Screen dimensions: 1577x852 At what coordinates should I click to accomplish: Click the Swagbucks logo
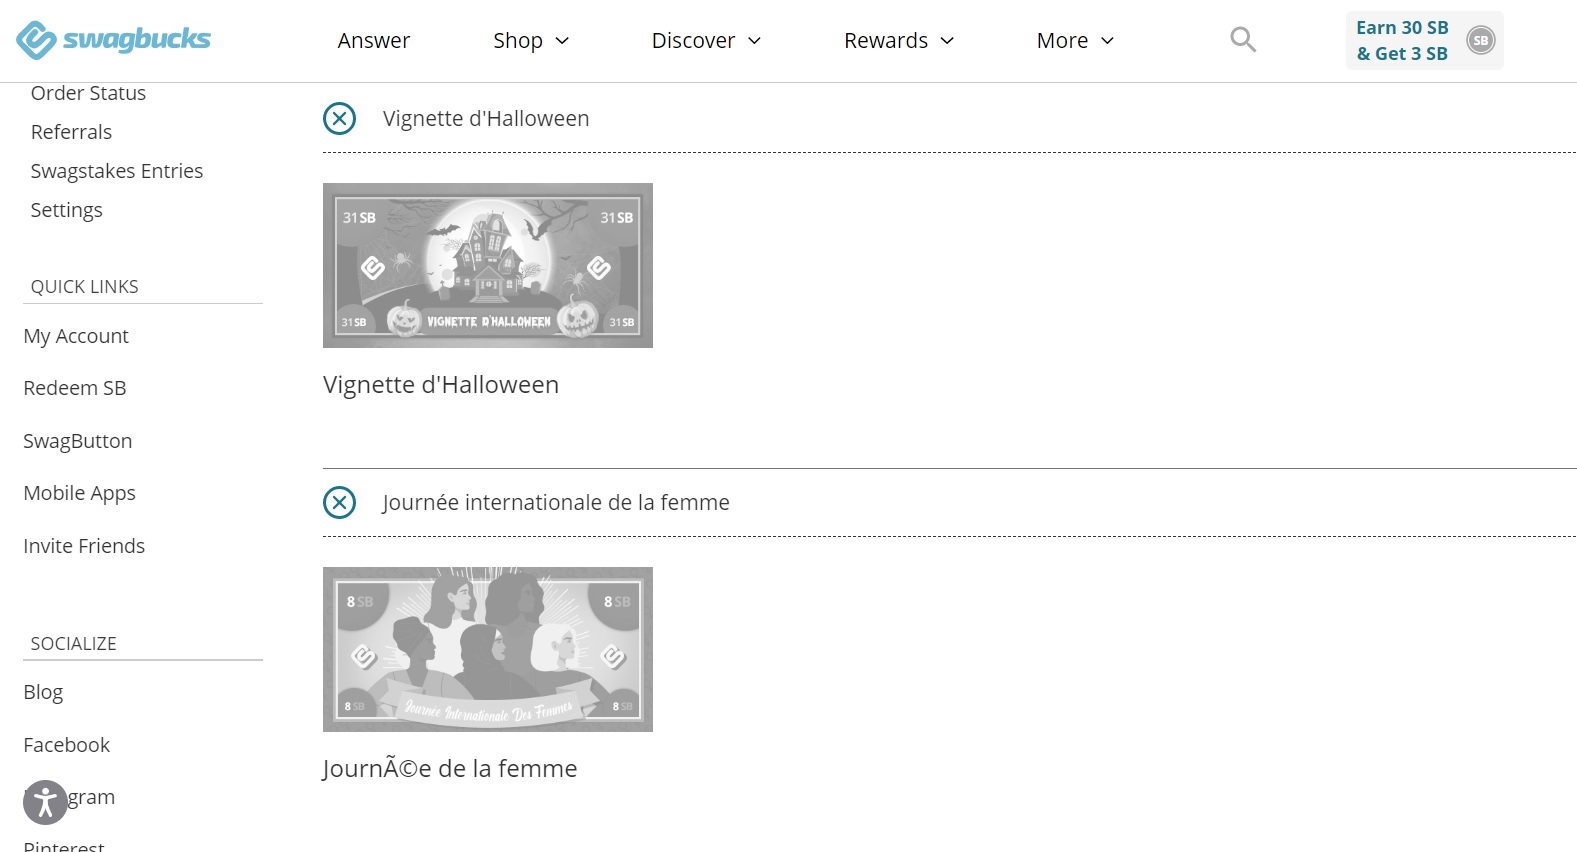point(113,40)
